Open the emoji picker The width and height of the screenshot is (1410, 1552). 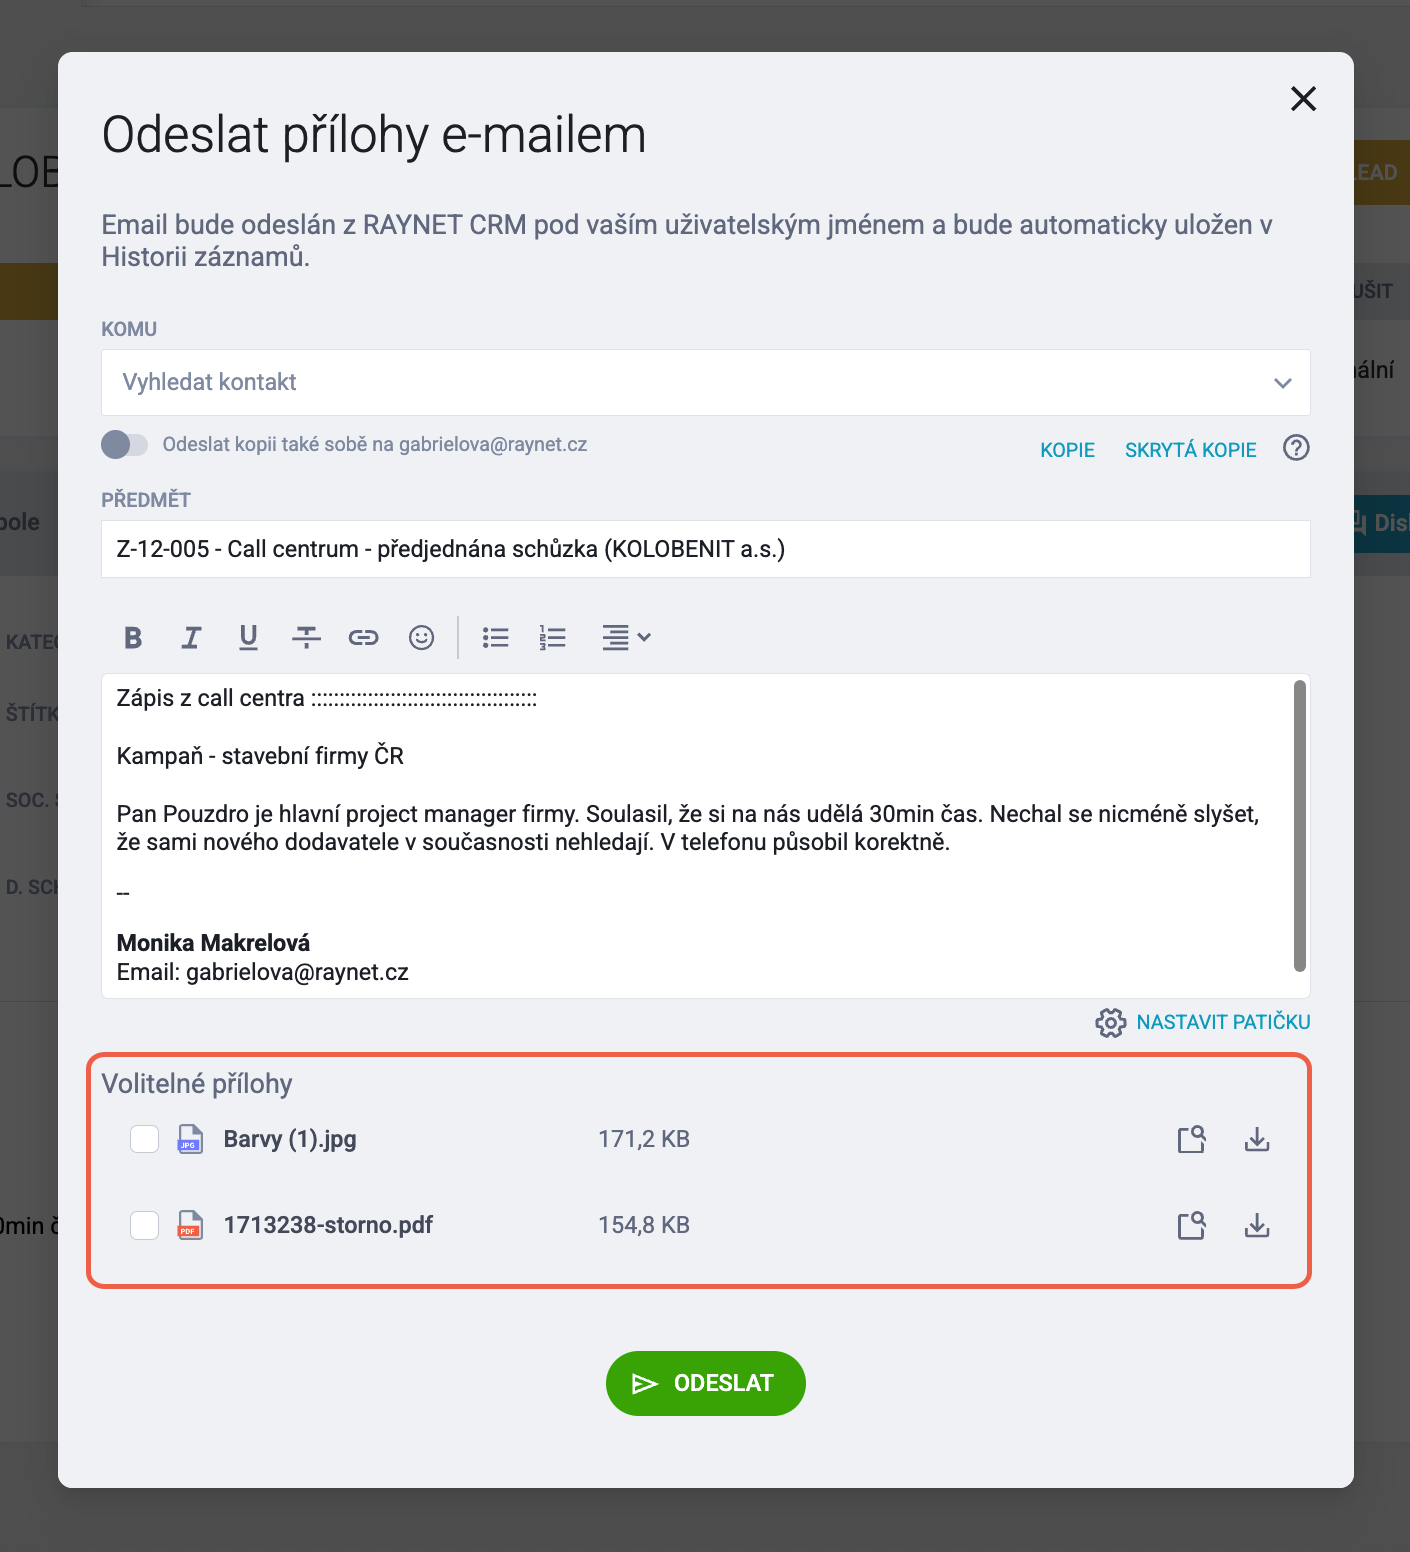click(422, 637)
